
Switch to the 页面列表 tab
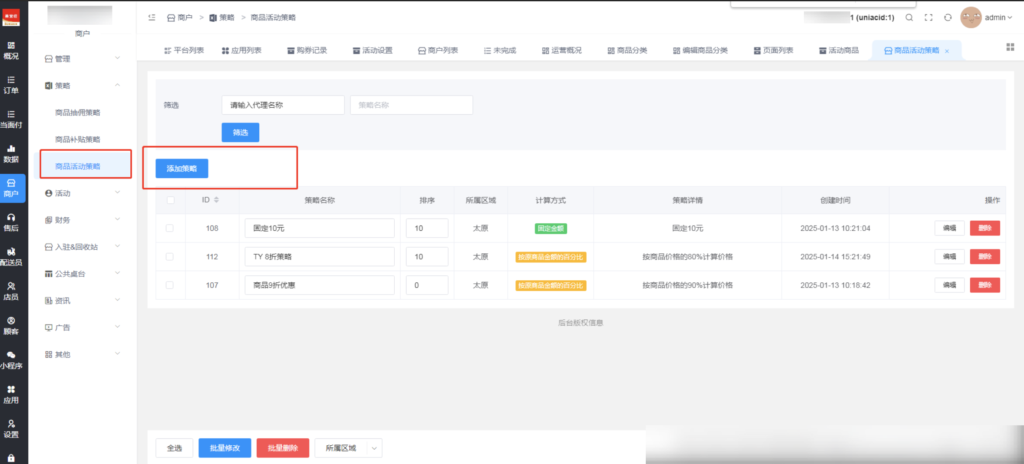point(773,50)
